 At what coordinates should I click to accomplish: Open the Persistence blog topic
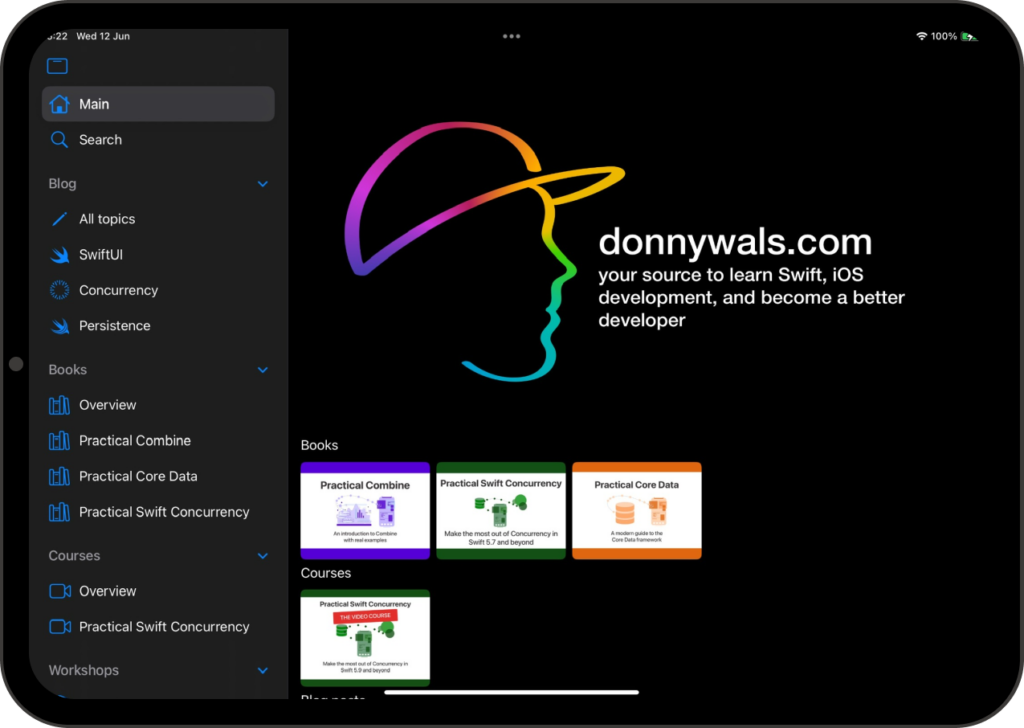(158, 326)
